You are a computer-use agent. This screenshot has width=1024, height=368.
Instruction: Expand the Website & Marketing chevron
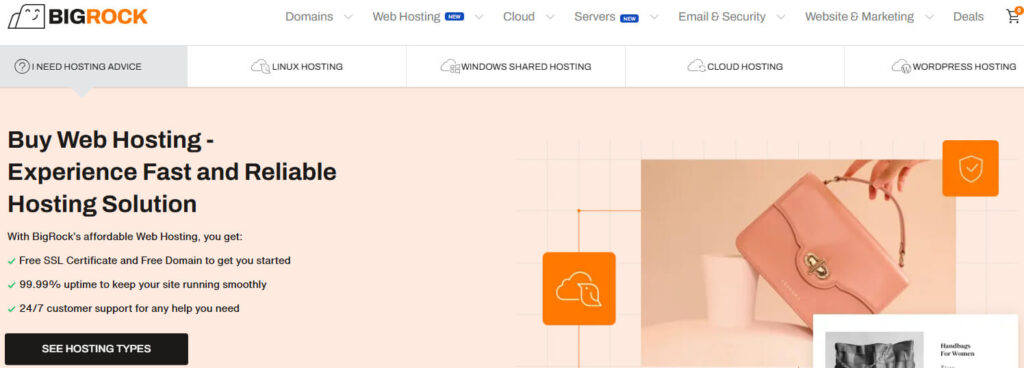click(929, 17)
